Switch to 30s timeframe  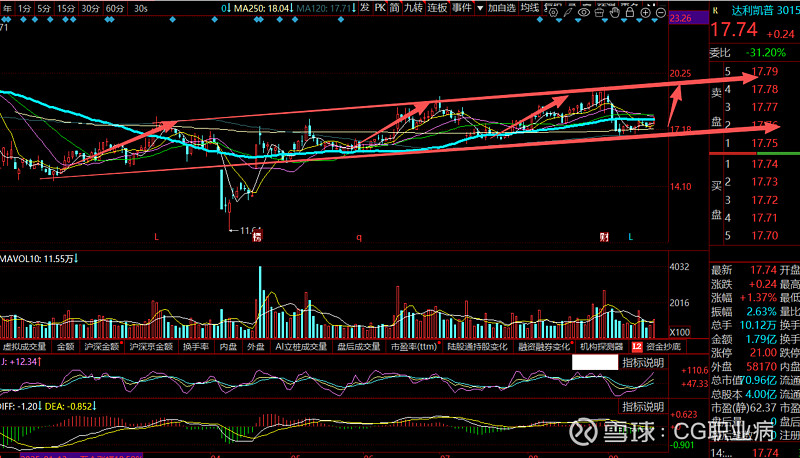(x=140, y=8)
